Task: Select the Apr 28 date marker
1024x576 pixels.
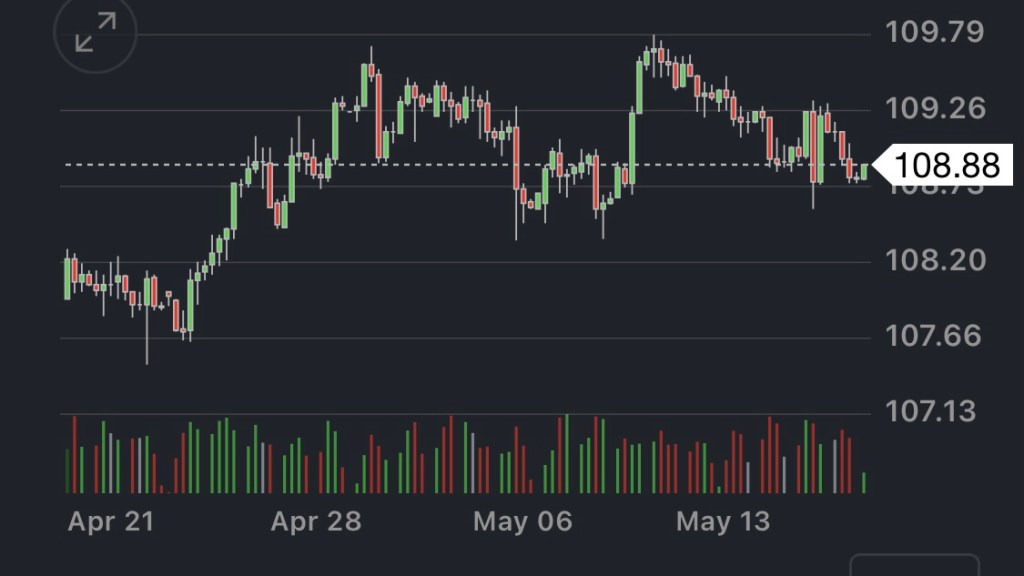Action: click(x=316, y=521)
